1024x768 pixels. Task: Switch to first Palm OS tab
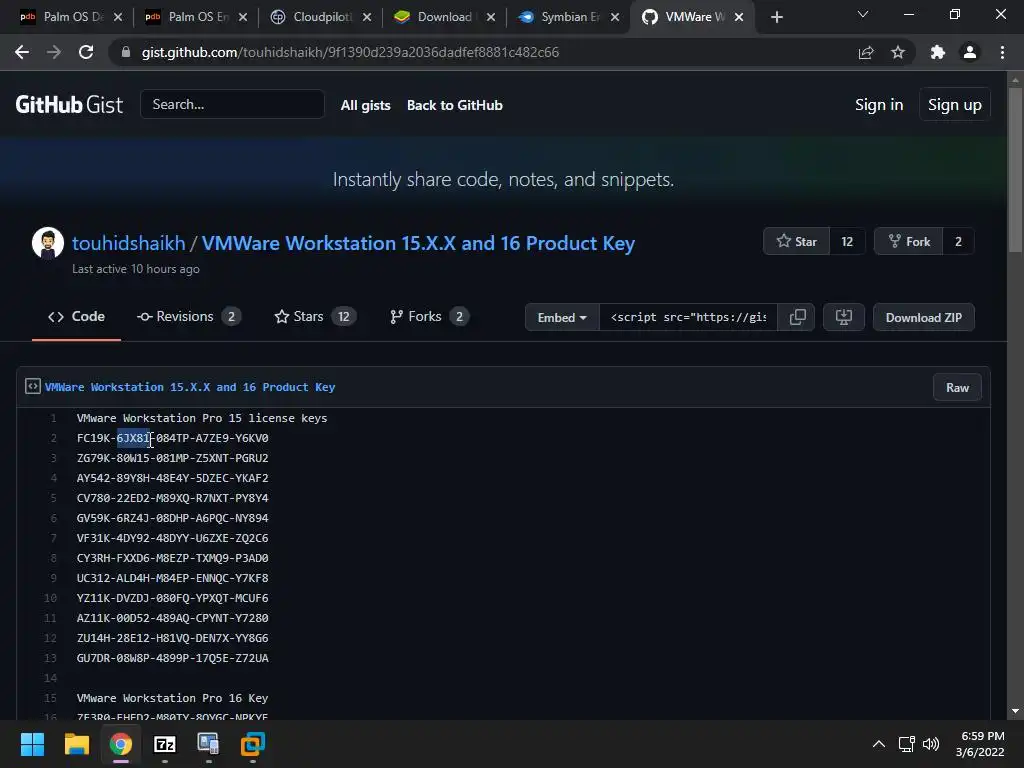click(70, 18)
